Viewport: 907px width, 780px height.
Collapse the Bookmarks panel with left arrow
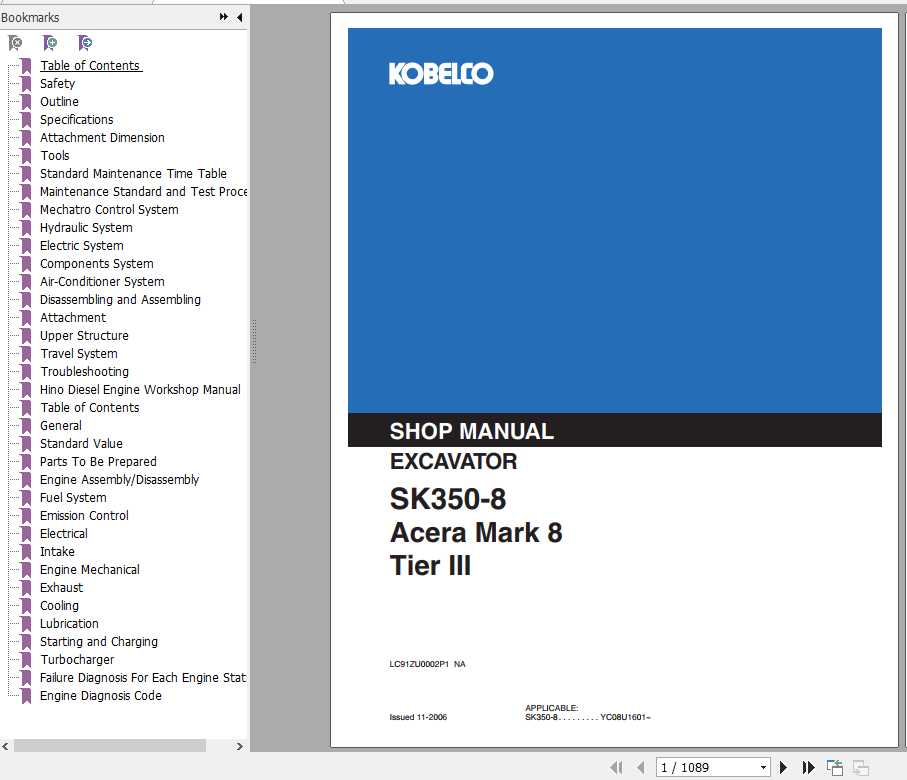click(239, 17)
